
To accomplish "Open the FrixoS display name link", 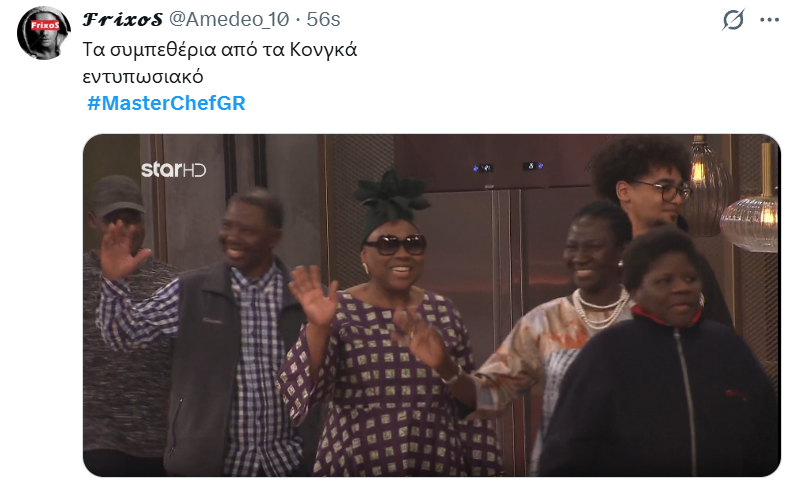I will pyautogui.click(x=123, y=20).
